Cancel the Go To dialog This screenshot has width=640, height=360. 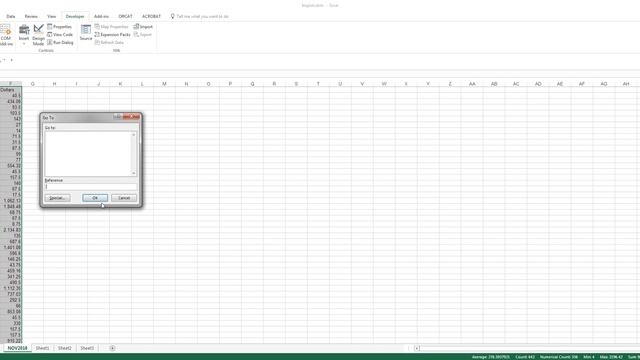tap(124, 198)
